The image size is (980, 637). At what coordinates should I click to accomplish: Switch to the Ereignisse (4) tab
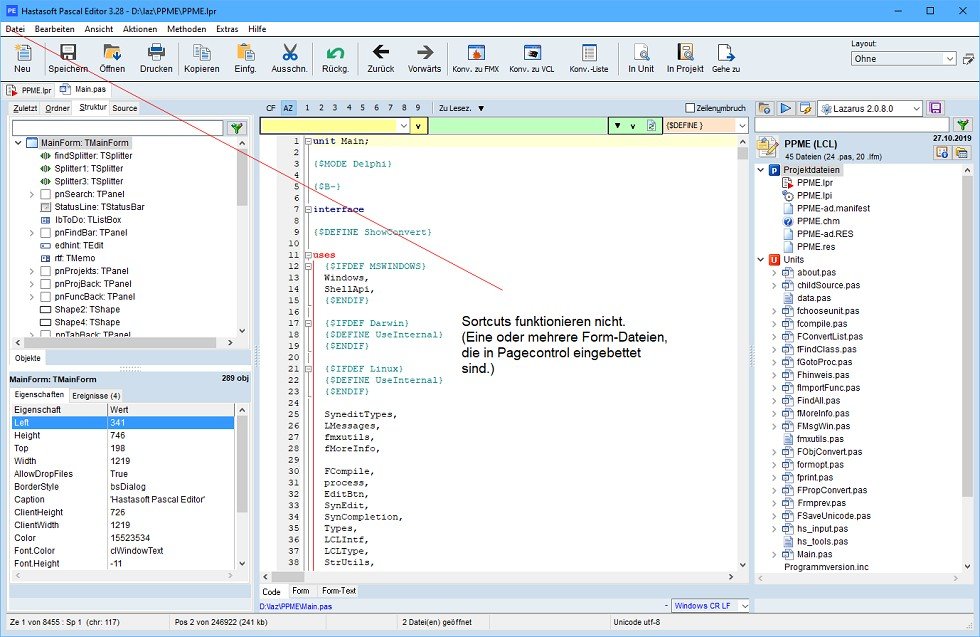tap(96, 396)
